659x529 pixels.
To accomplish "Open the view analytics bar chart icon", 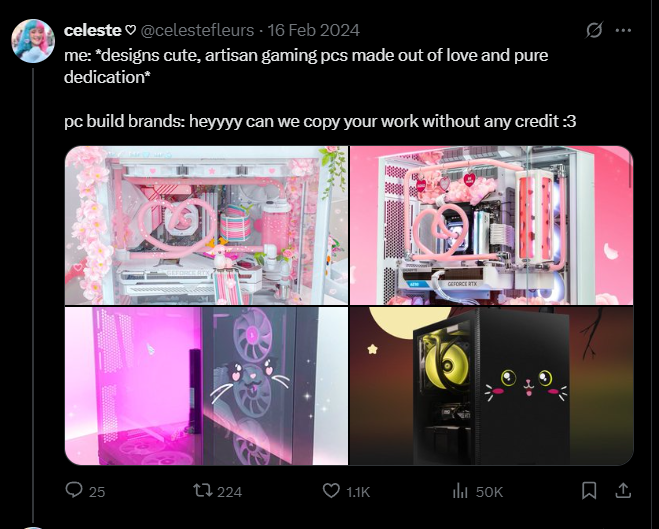I will (x=460, y=490).
